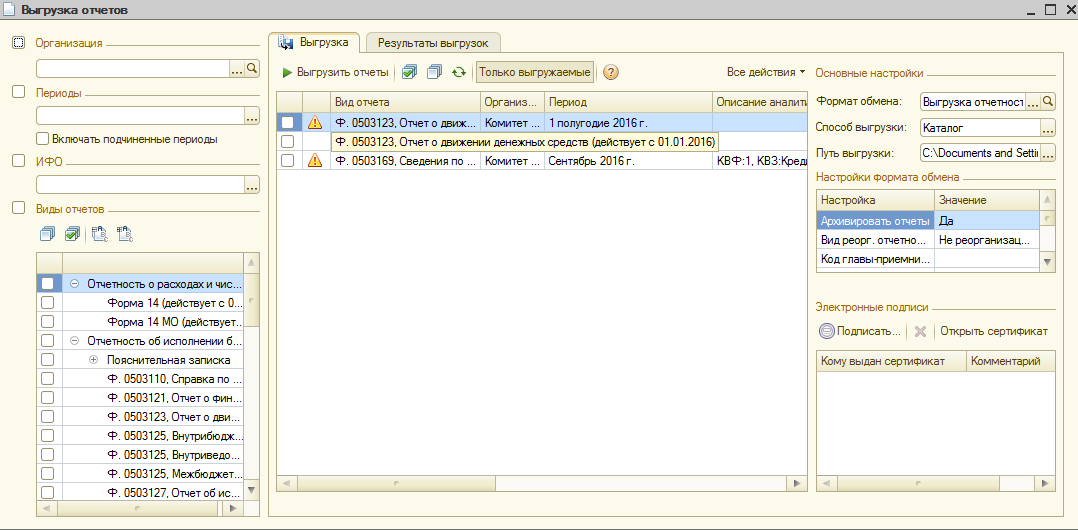
Task: Click the Вид отчета column header
Action: coord(406,102)
